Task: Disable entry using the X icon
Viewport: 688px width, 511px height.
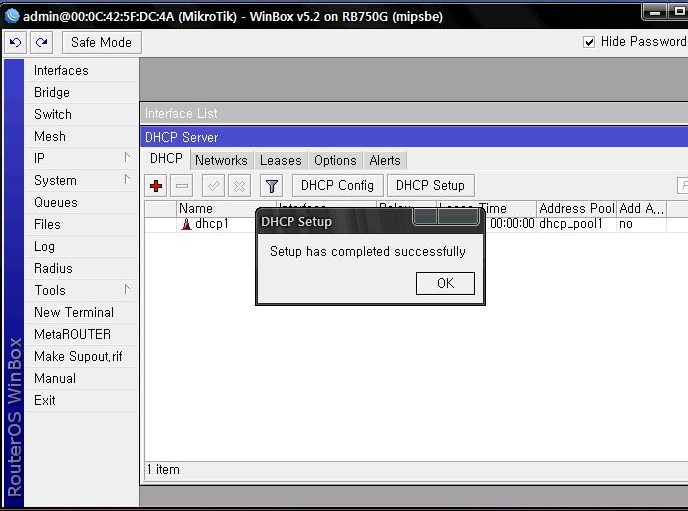Action: coord(239,186)
